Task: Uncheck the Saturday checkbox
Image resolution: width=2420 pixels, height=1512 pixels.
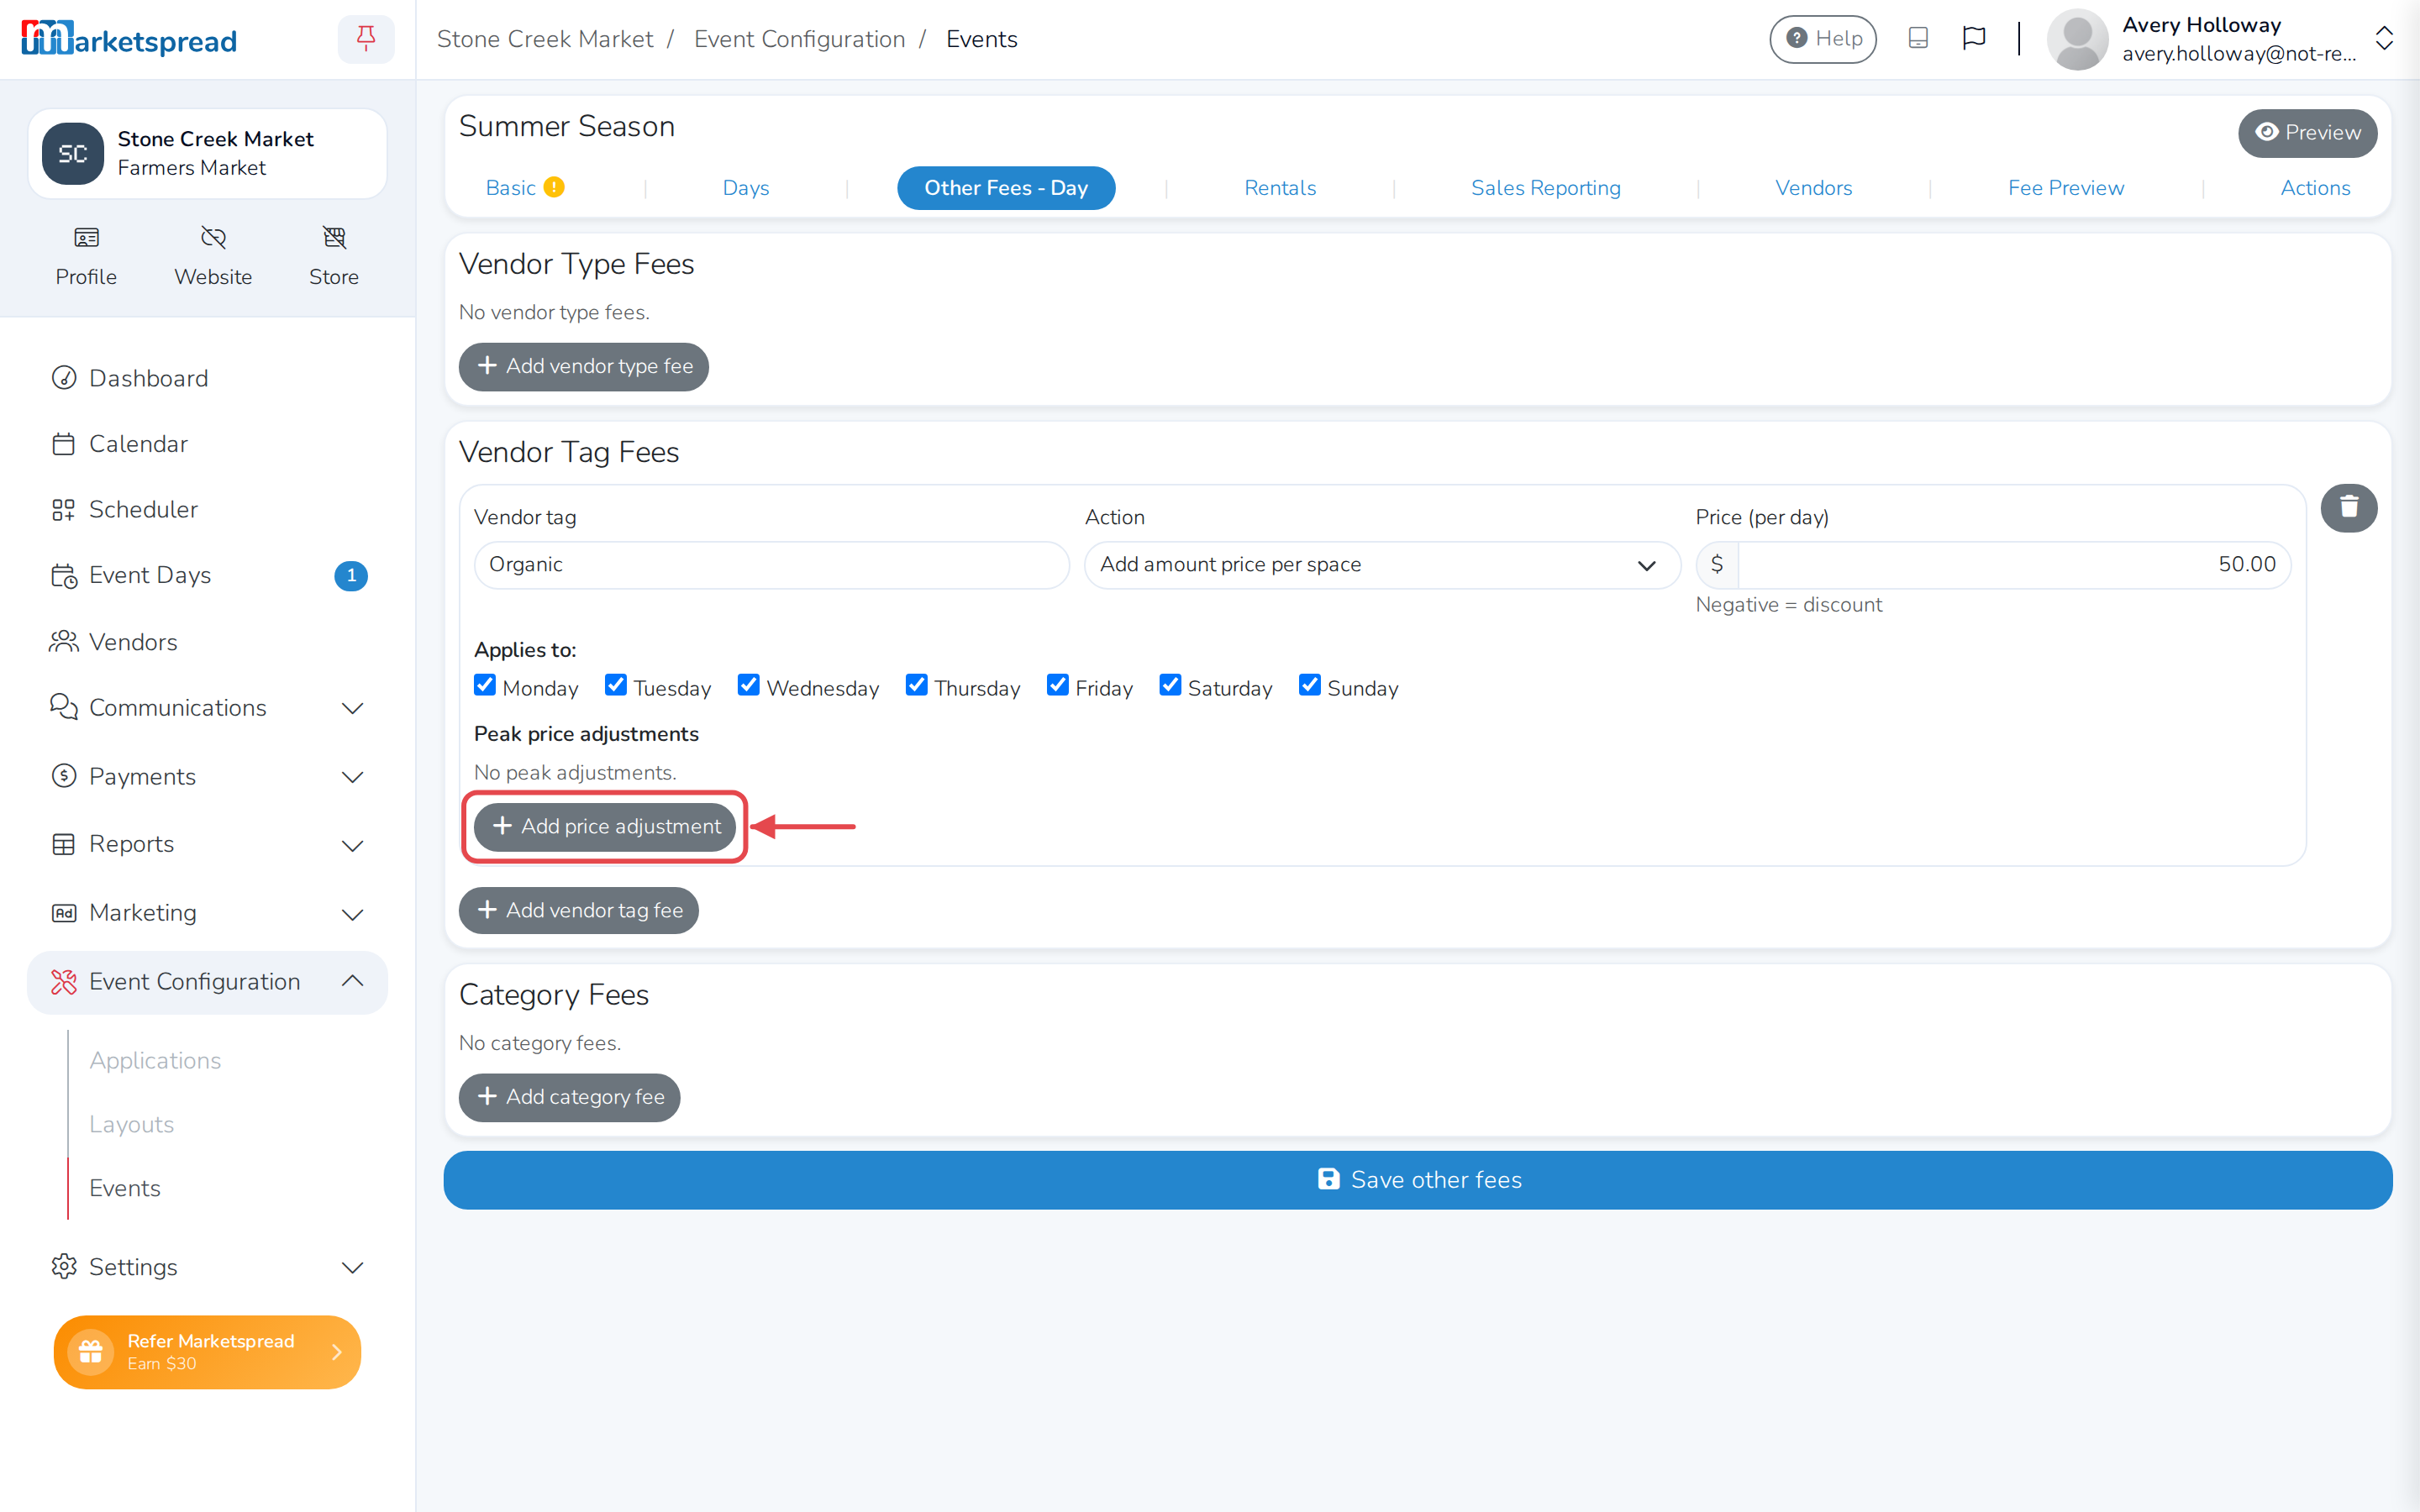Action: click(x=1170, y=685)
